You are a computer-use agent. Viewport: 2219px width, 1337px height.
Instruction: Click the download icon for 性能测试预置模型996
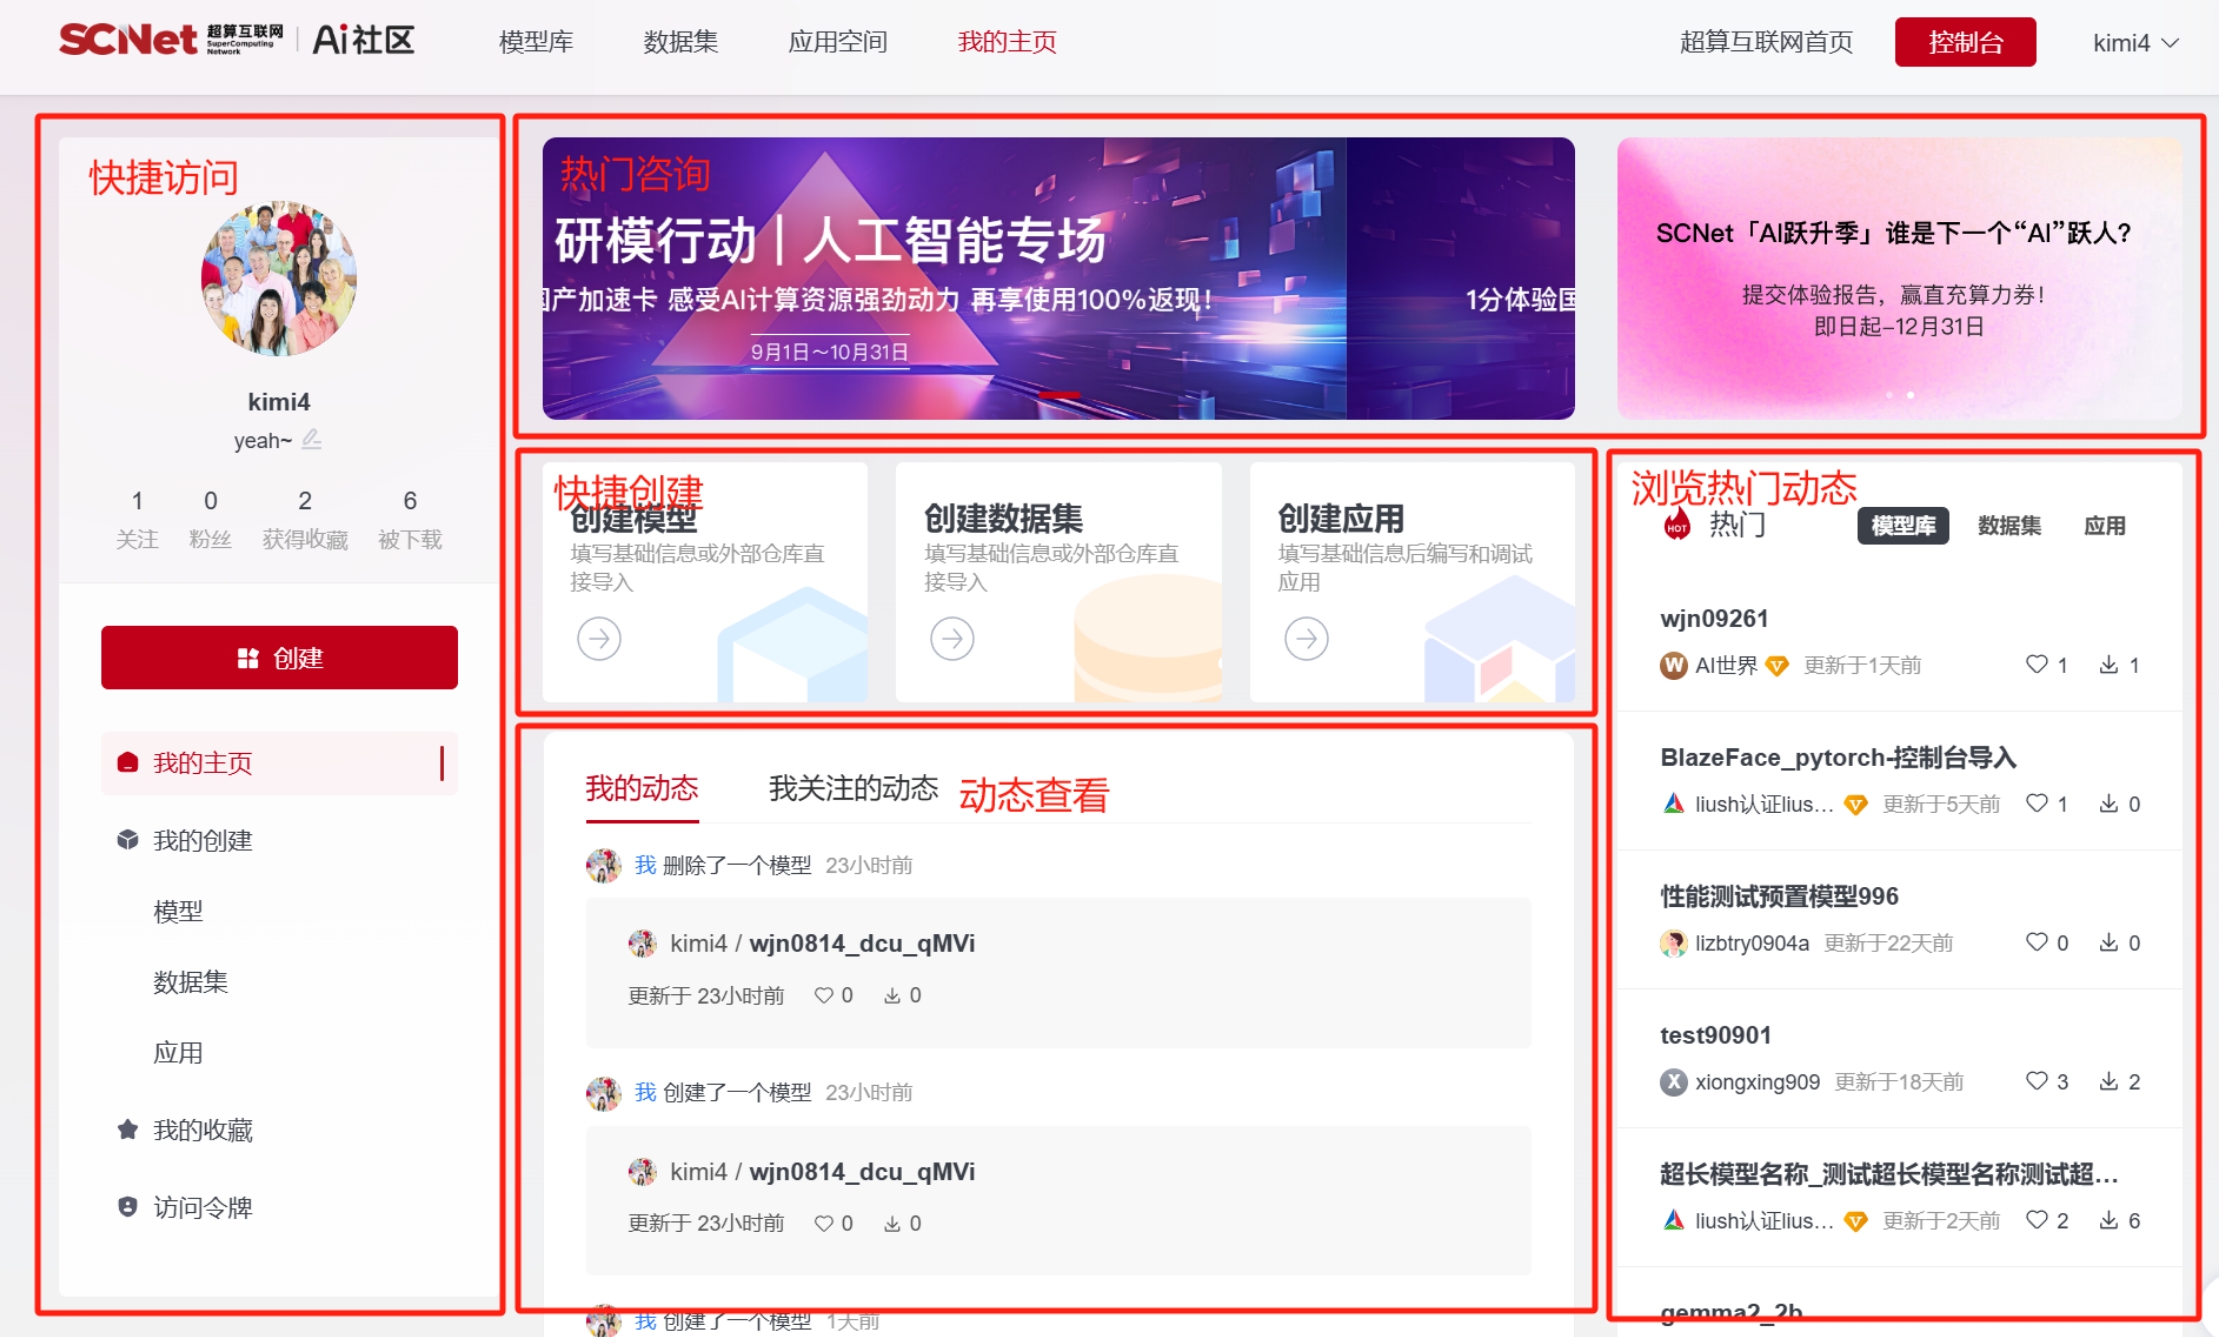tap(2108, 942)
